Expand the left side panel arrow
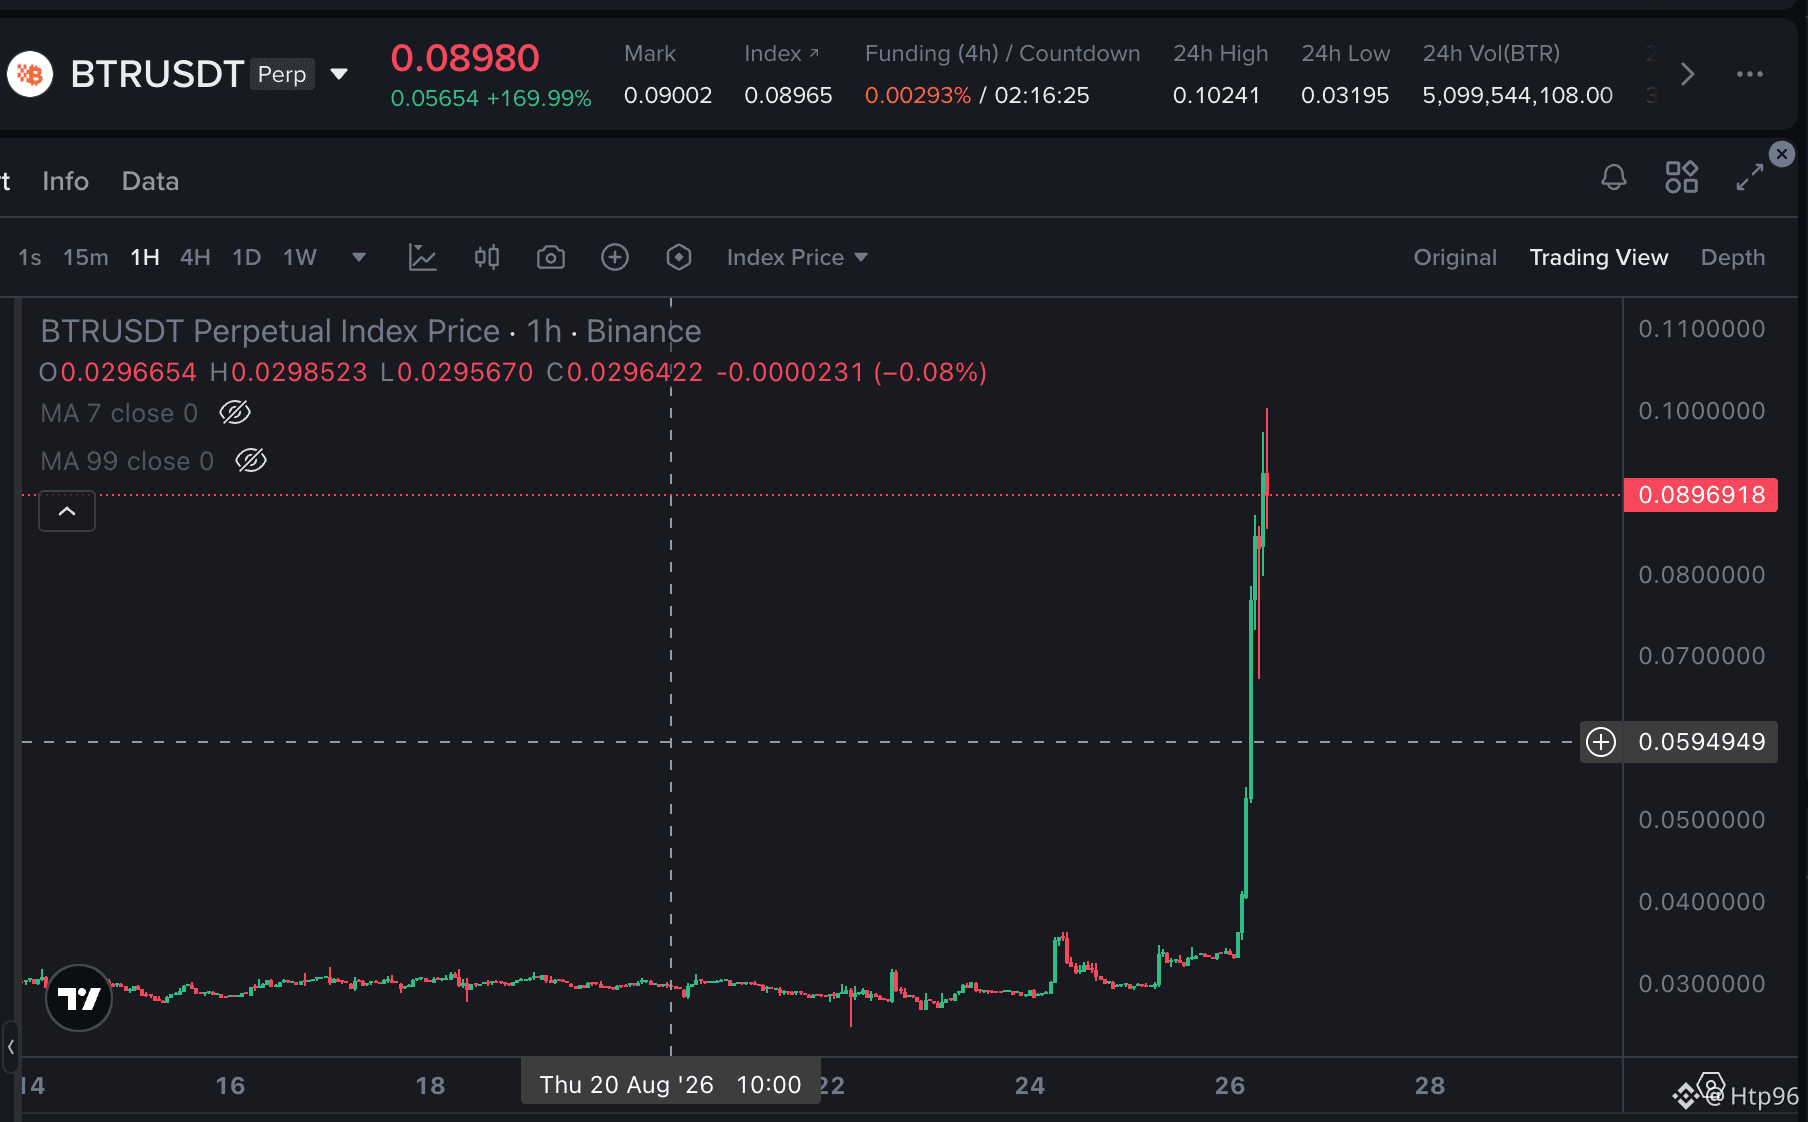This screenshot has height=1122, width=1808. point(10,1047)
